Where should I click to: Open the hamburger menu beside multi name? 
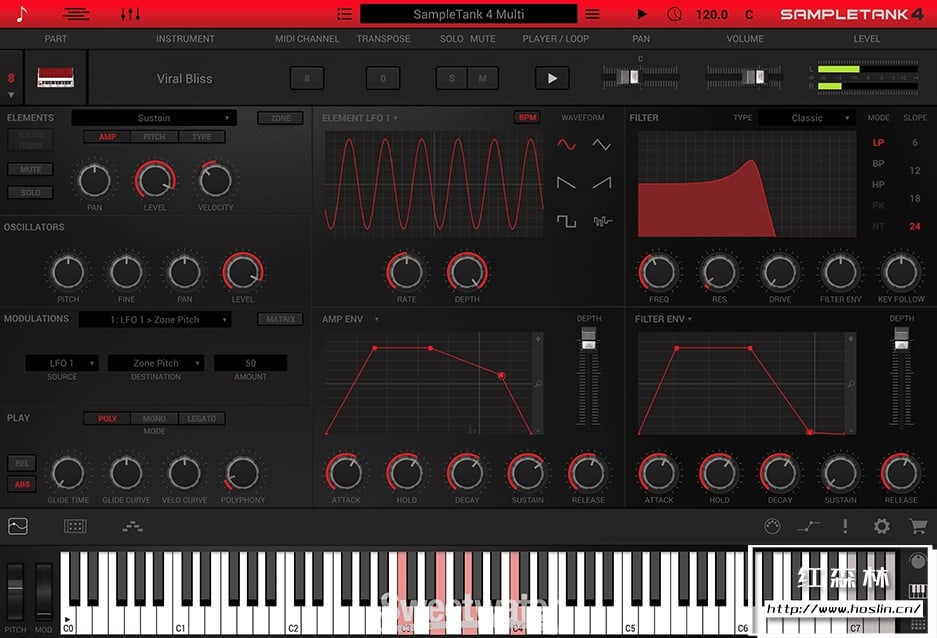pos(592,14)
